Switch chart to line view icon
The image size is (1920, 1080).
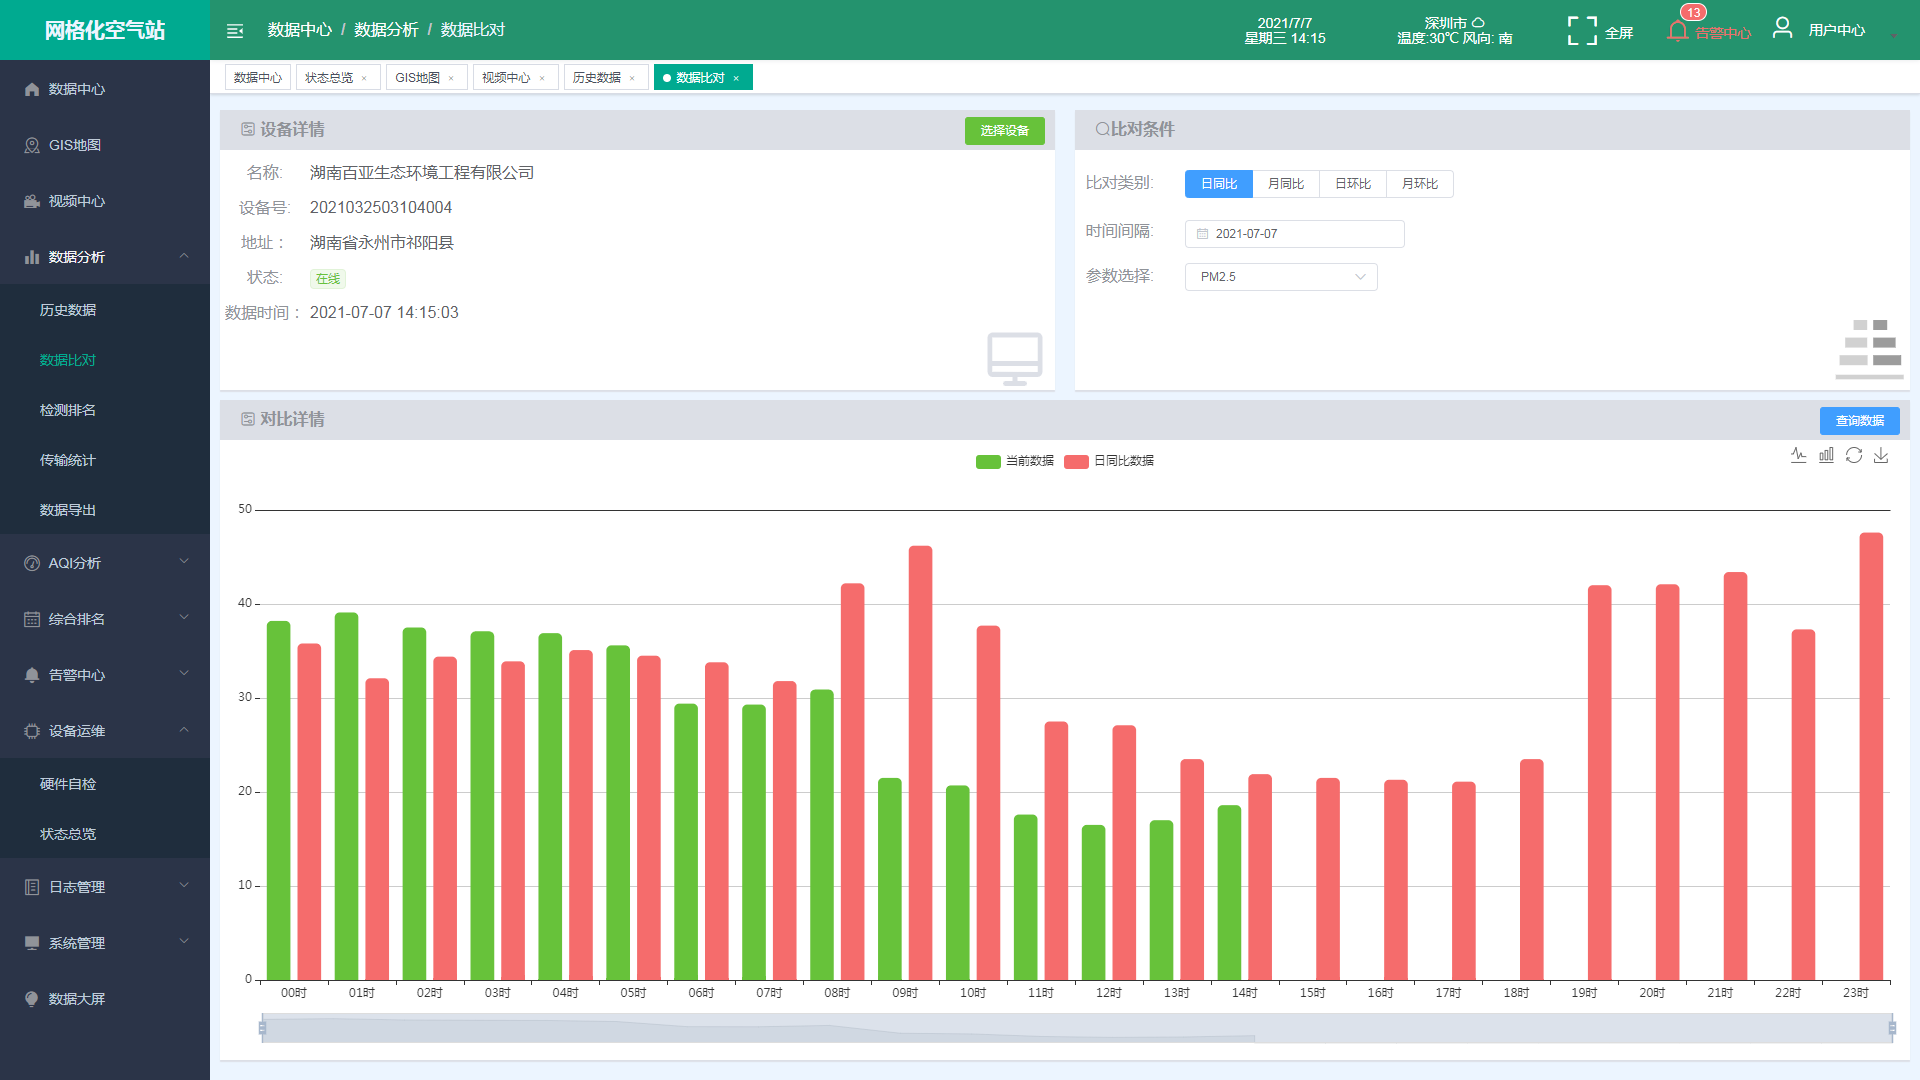tap(1798, 455)
